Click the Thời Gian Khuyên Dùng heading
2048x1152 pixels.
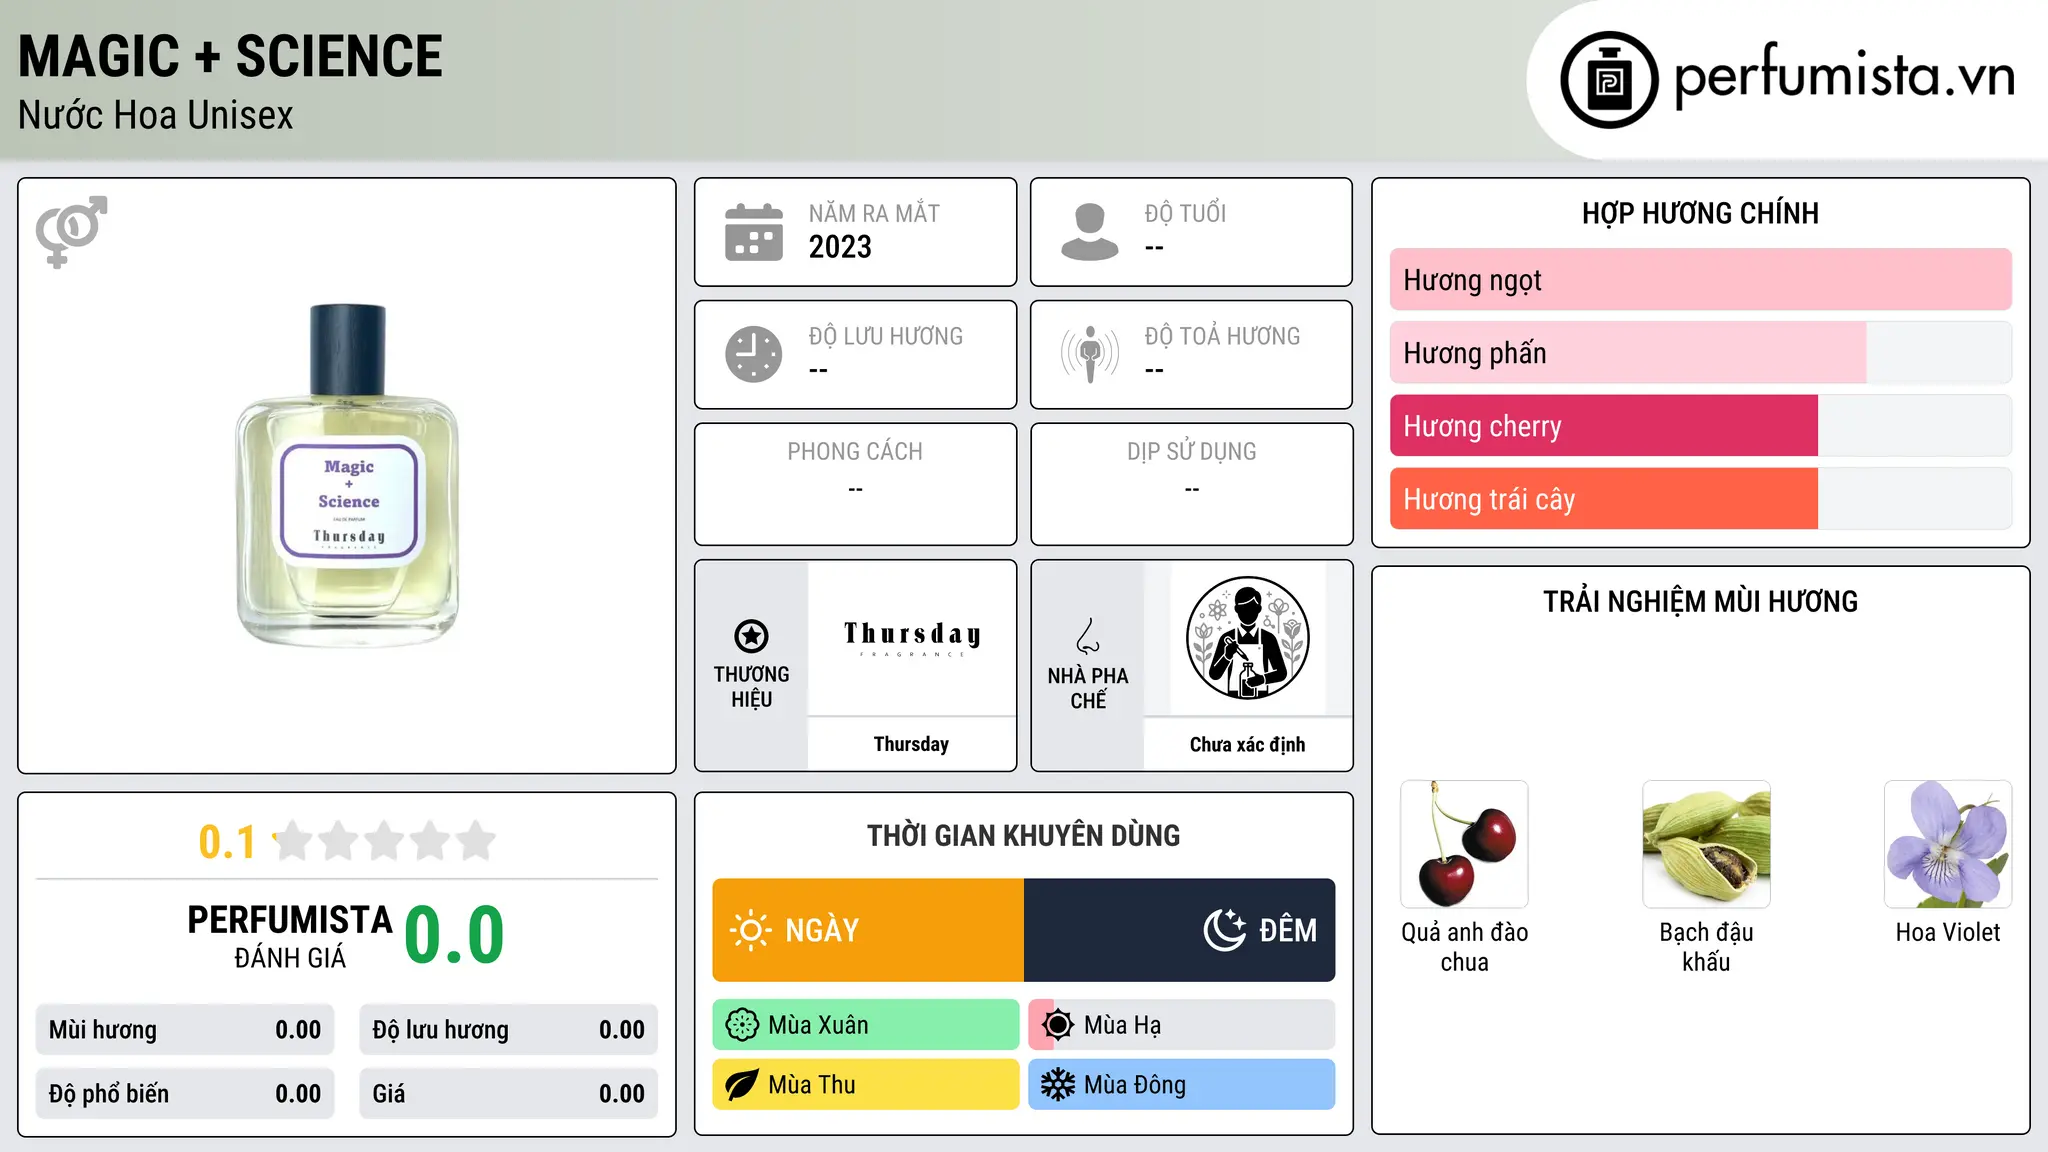click(x=1023, y=836)
